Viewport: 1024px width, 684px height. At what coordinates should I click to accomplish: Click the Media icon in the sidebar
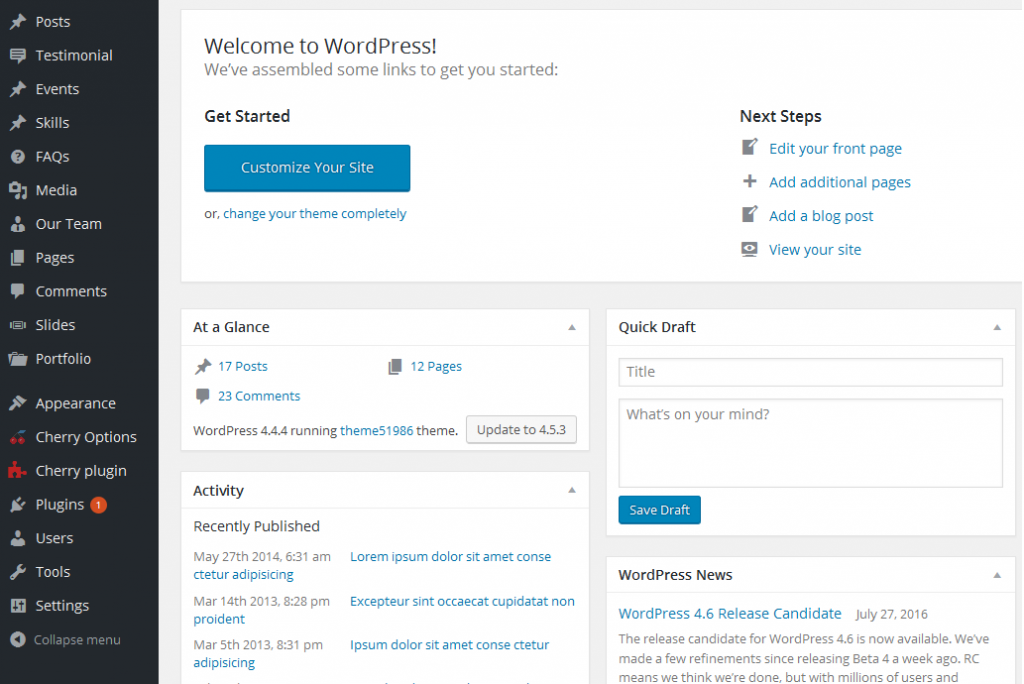[18, 190]
